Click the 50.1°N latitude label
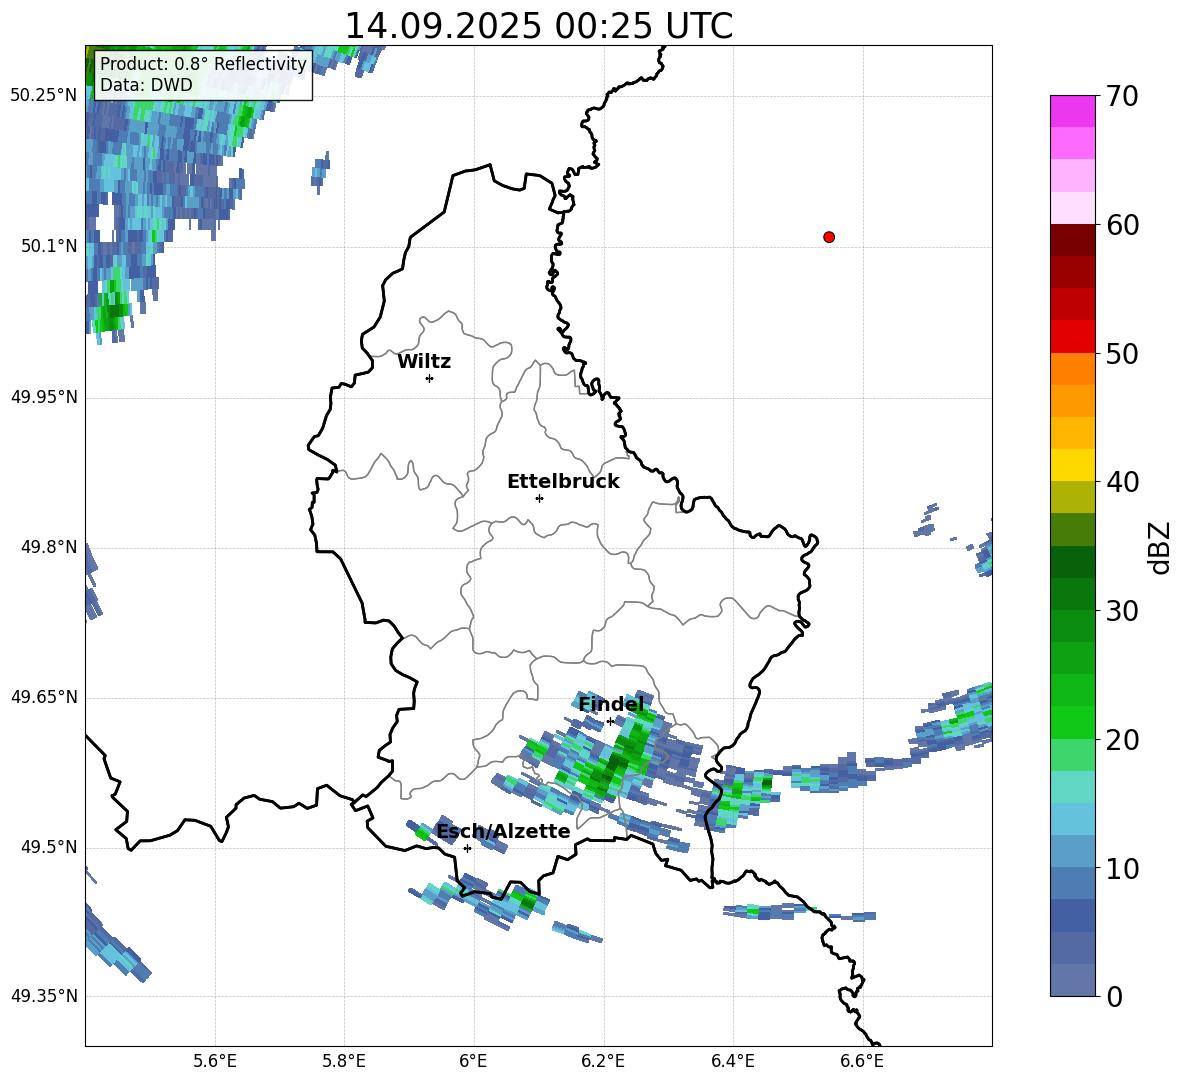This screenshot has width=1184, height=1081. [x=49, y=246]
